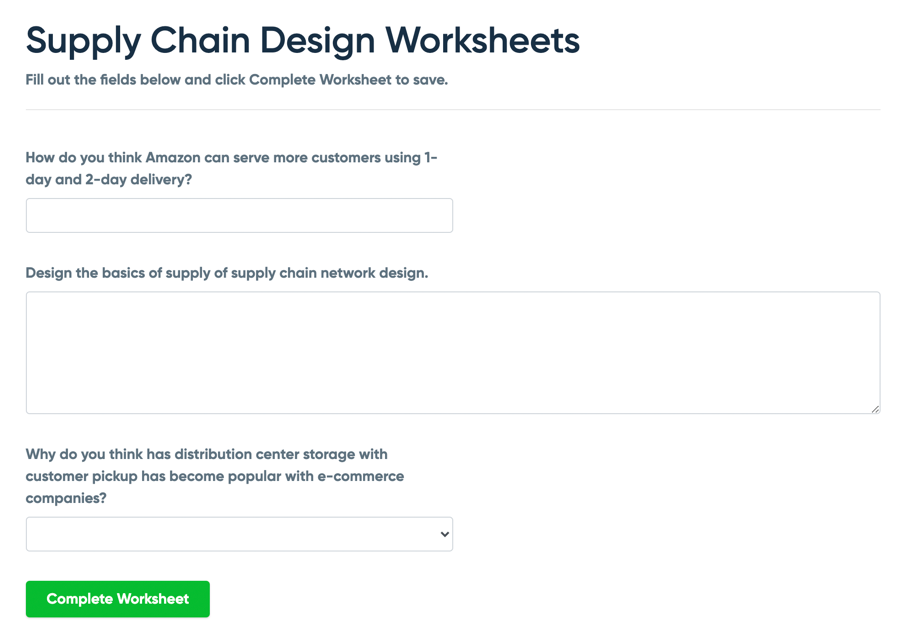Click the 'Fill out the fields below' instruction
The width and height of the screenshot is (900, 636).
[x=236, y=80]
